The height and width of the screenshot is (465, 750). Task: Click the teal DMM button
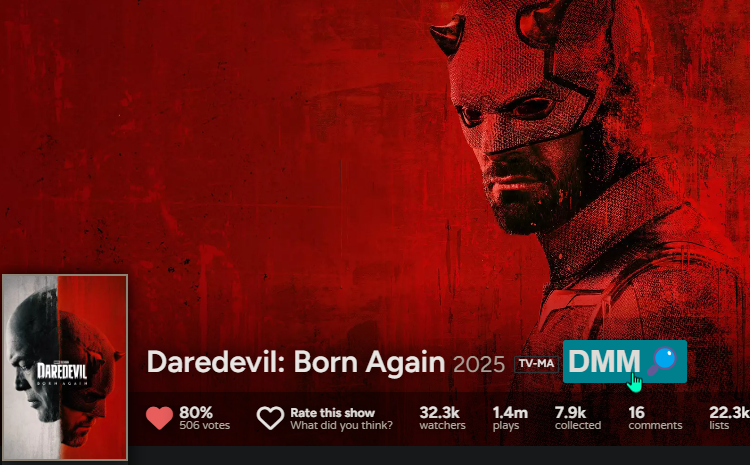625,362
